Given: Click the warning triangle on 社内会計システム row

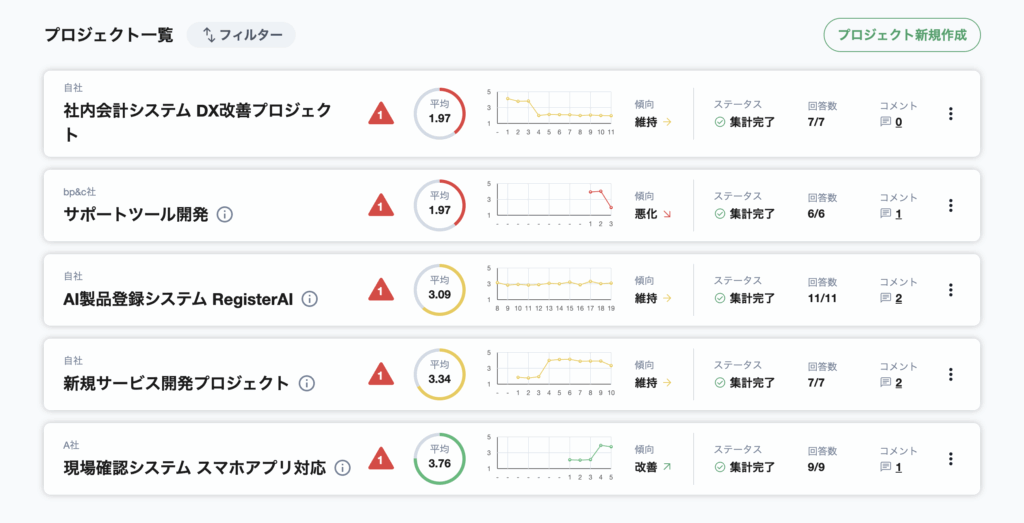Looking at the screenshot, I should coord(381,114).
